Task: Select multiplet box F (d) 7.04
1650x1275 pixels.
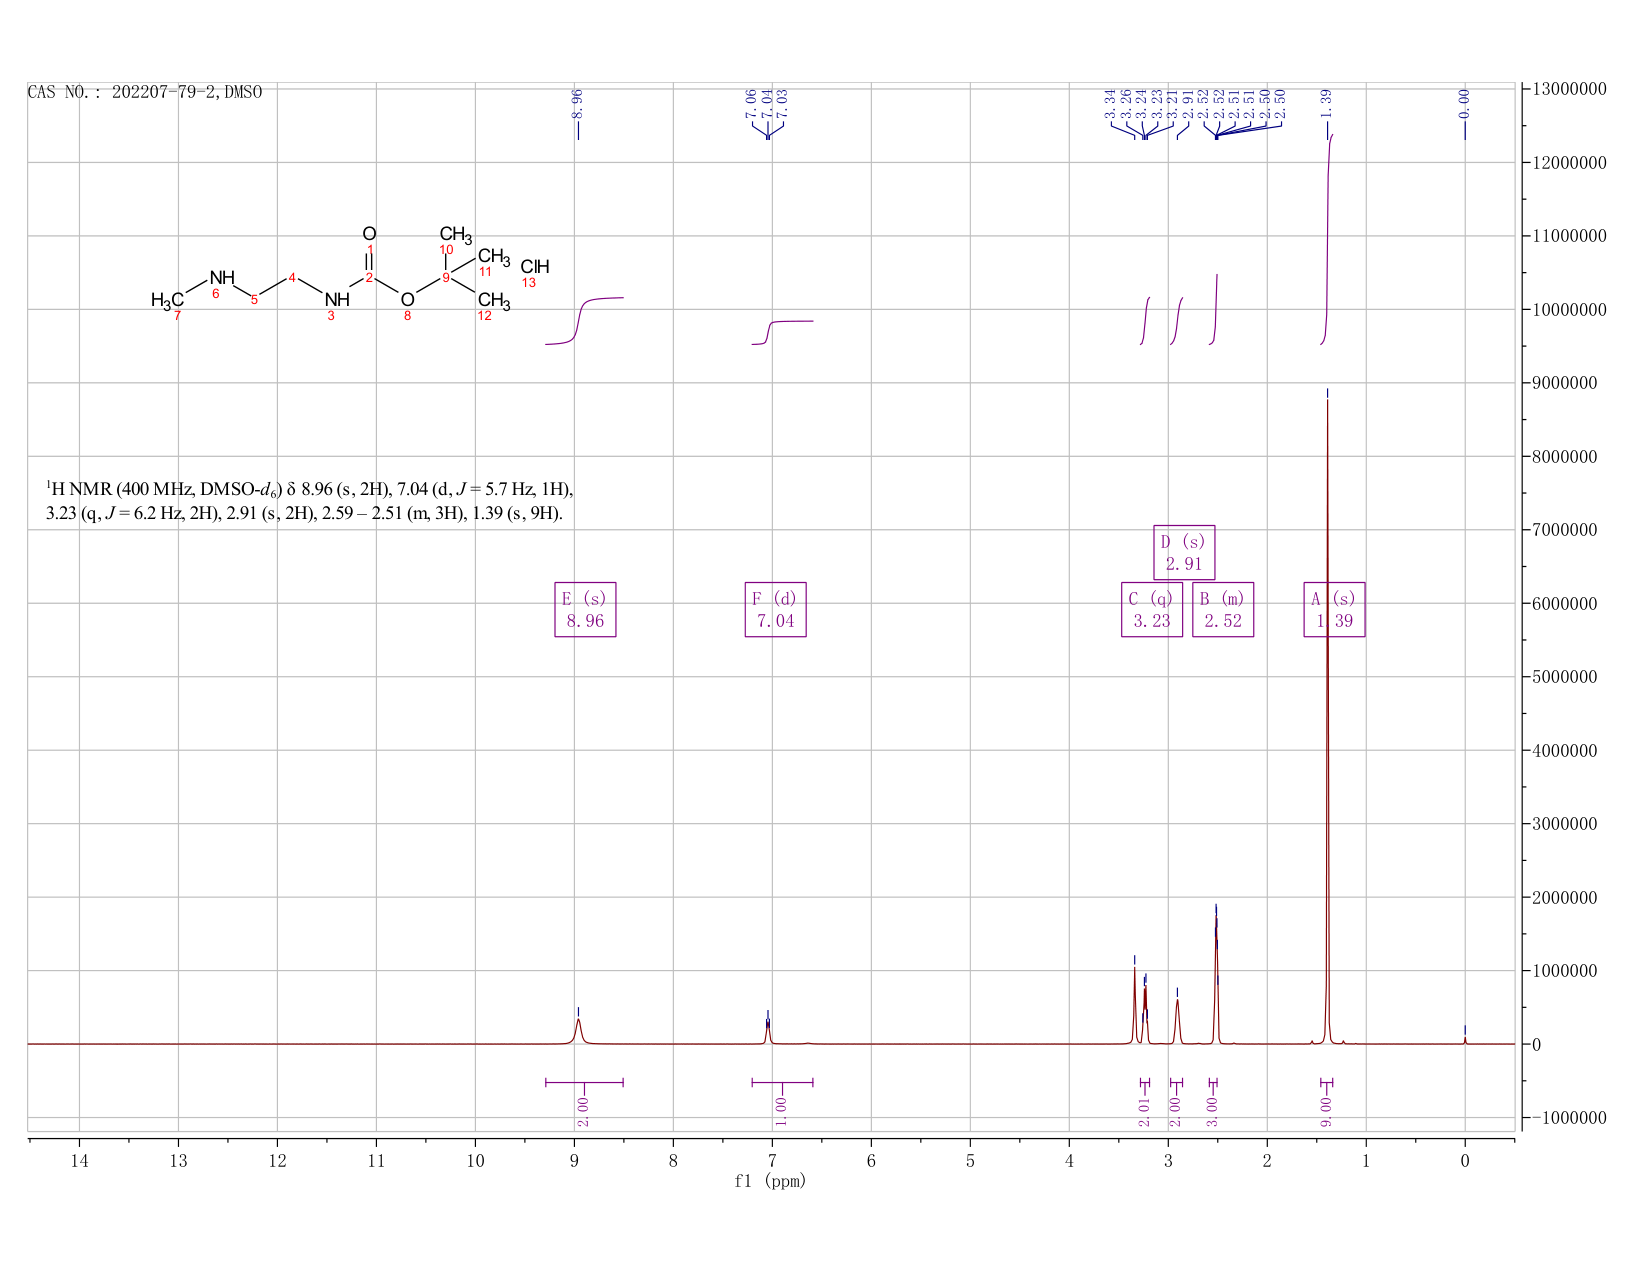Action: pyautogui.click(x=775, y=609)
